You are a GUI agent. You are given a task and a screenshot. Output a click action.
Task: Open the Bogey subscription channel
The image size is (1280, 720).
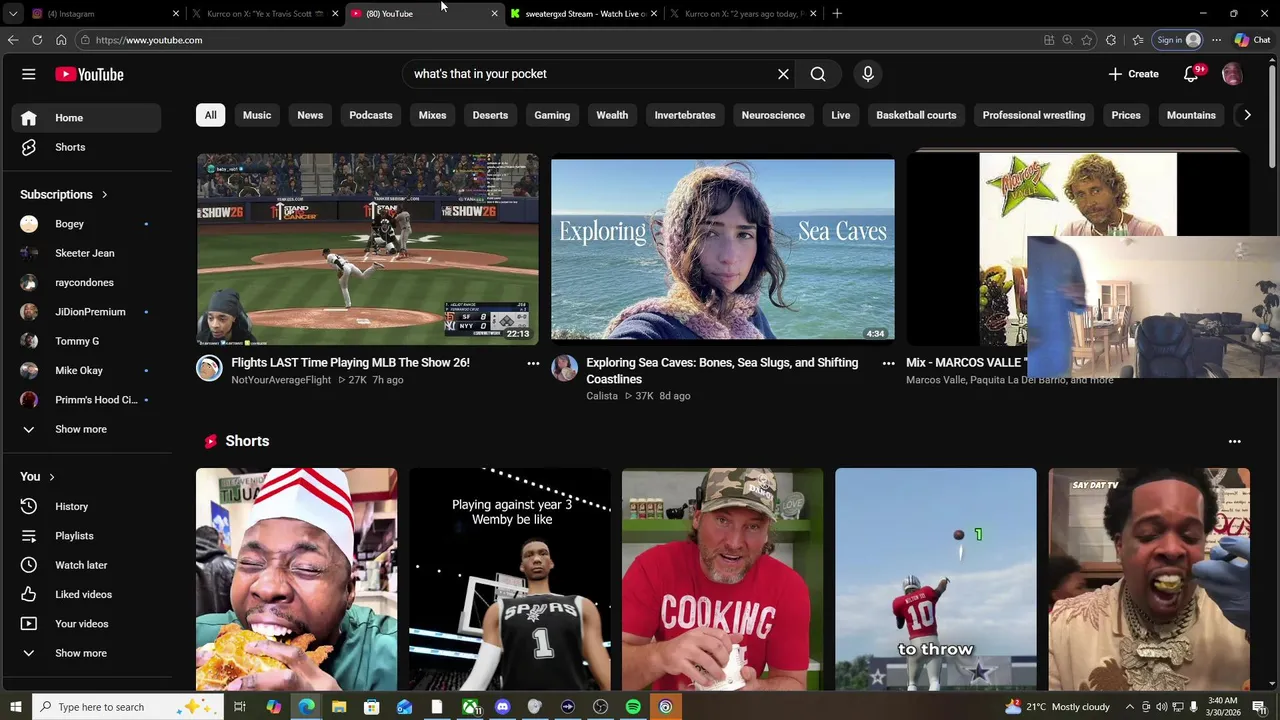86,224
